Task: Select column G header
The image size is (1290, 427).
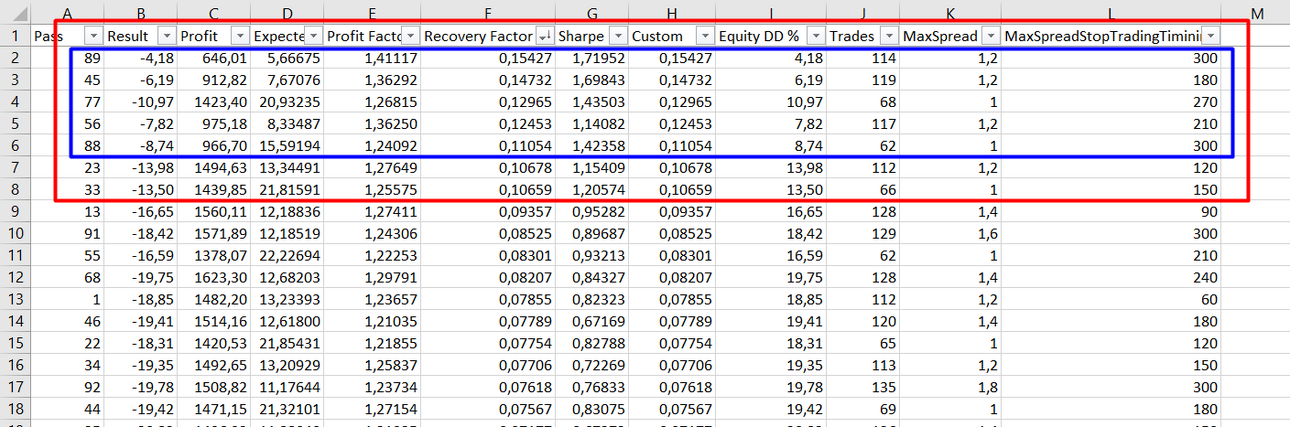Action: coord(592,13)
